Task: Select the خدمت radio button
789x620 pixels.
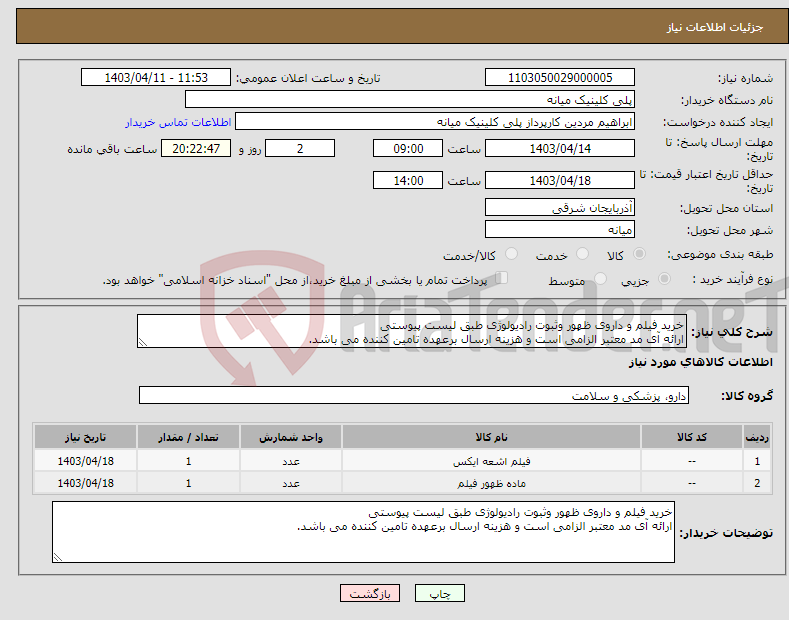Action: (582, 254)
